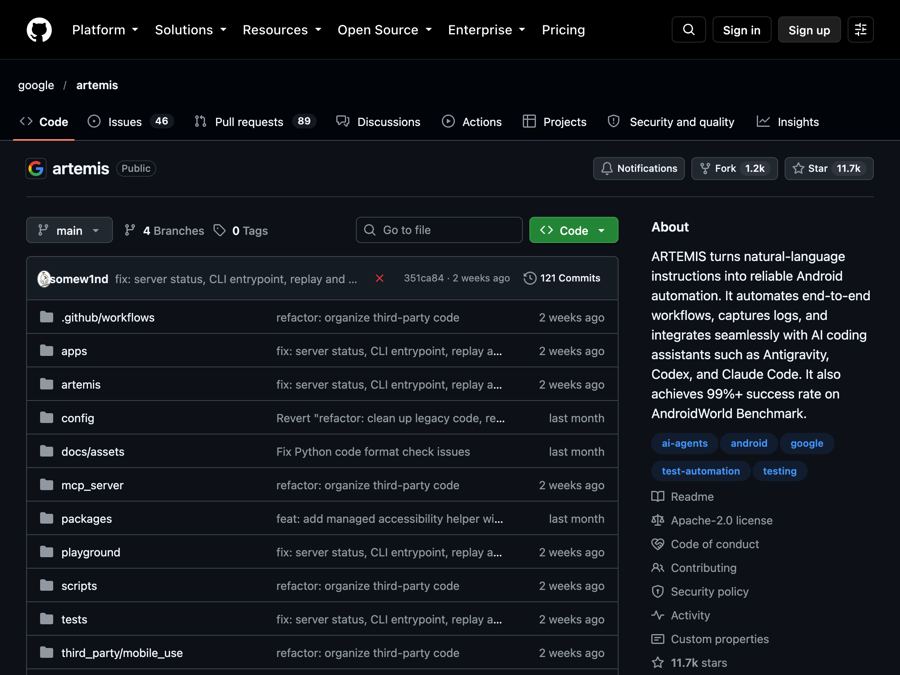Open the main branch selector dropdown
Screen dimensions: 900x675
pyautogui.click(x=69, y=230)
